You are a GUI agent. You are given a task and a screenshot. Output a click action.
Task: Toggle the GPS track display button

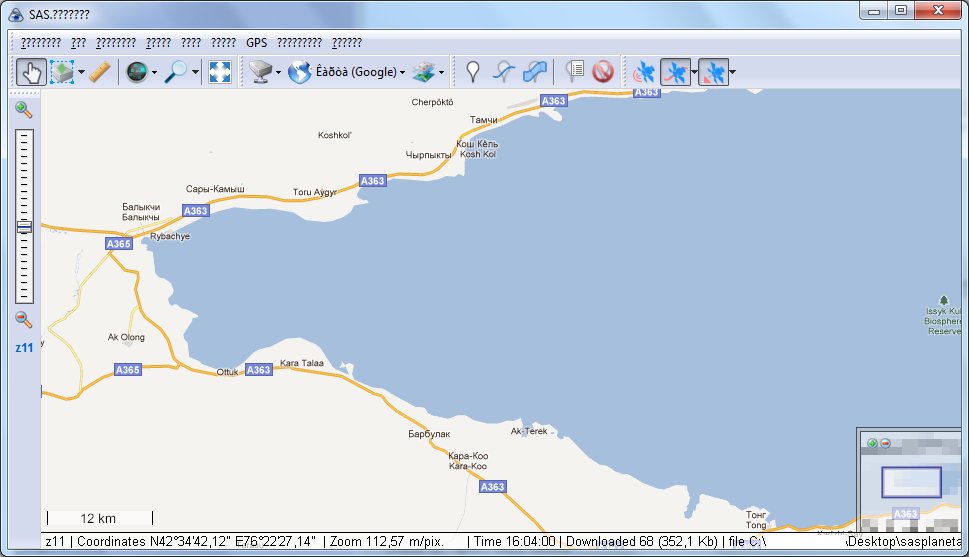click(675, 72)
